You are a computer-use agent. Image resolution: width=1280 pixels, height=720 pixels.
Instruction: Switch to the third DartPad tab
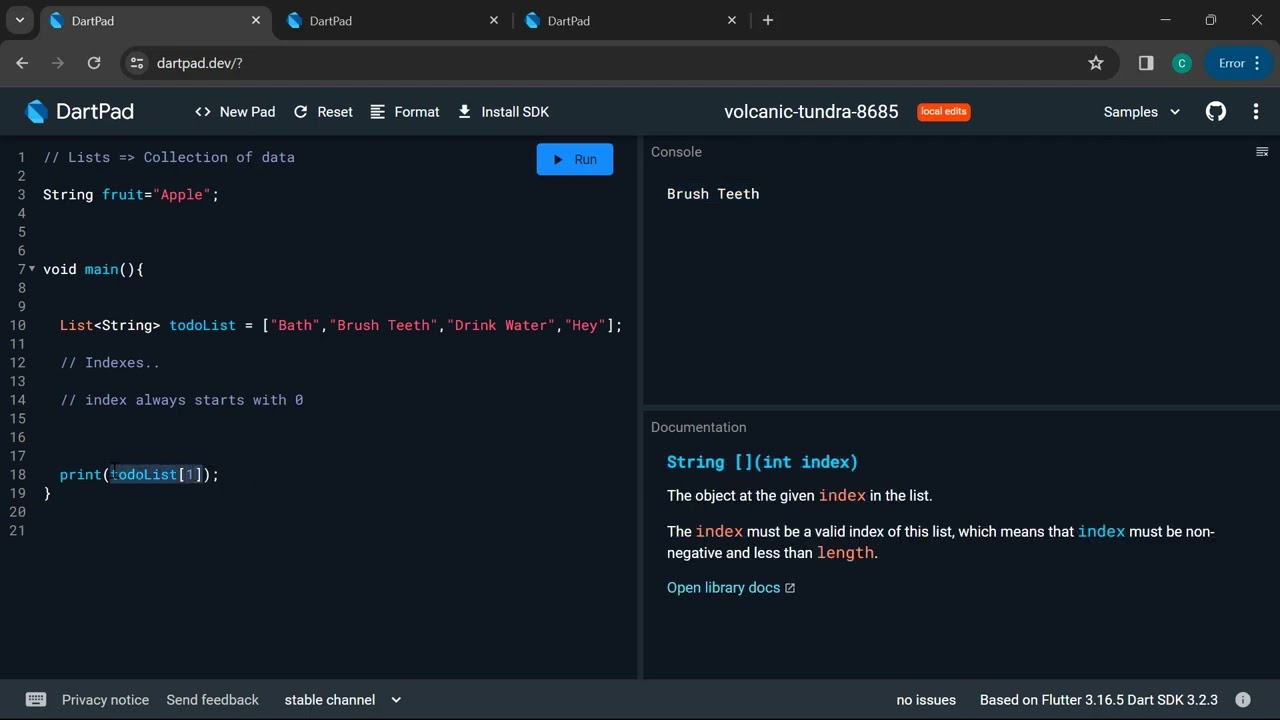click(x=631, y=20)
